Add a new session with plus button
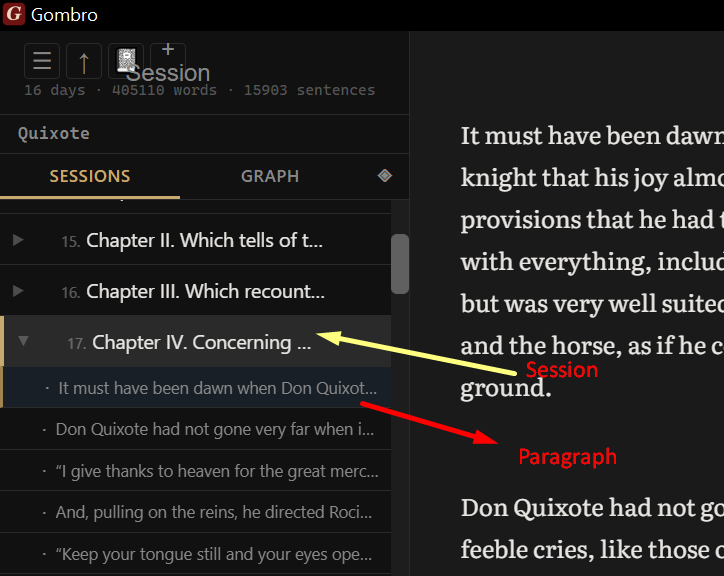This screenshot has width=724, height=576. click(168, 61)
